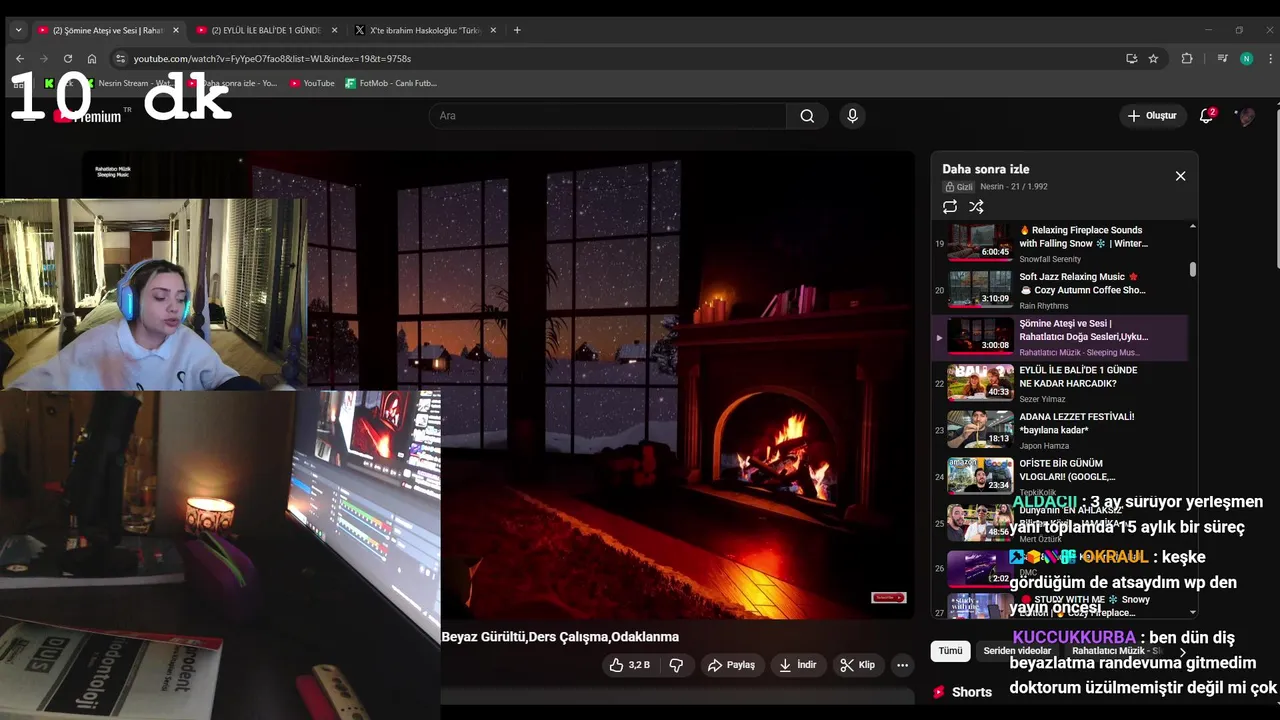Open the Chrome three-dot menu
Screen dimensions: 1280x720
pos(1269,59)
